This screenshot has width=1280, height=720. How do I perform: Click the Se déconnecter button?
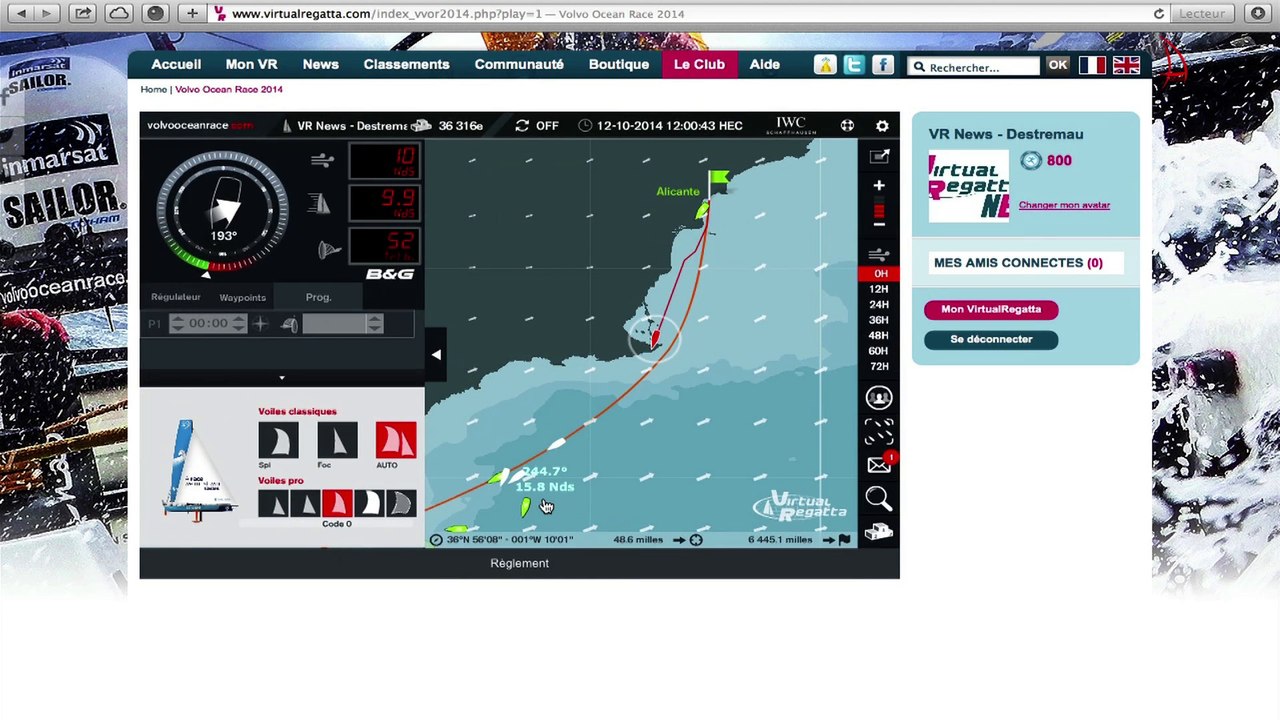[991, 339]
